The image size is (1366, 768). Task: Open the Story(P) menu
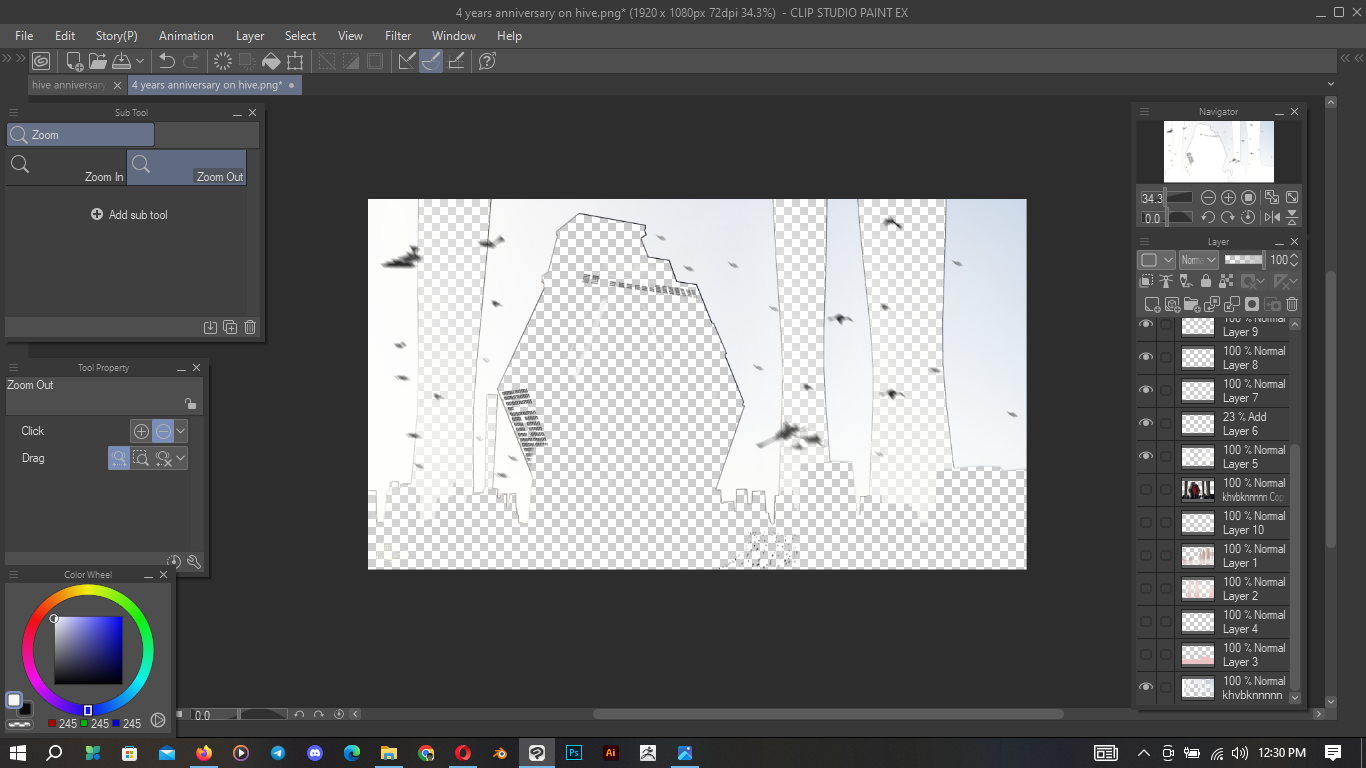[117, 36]
